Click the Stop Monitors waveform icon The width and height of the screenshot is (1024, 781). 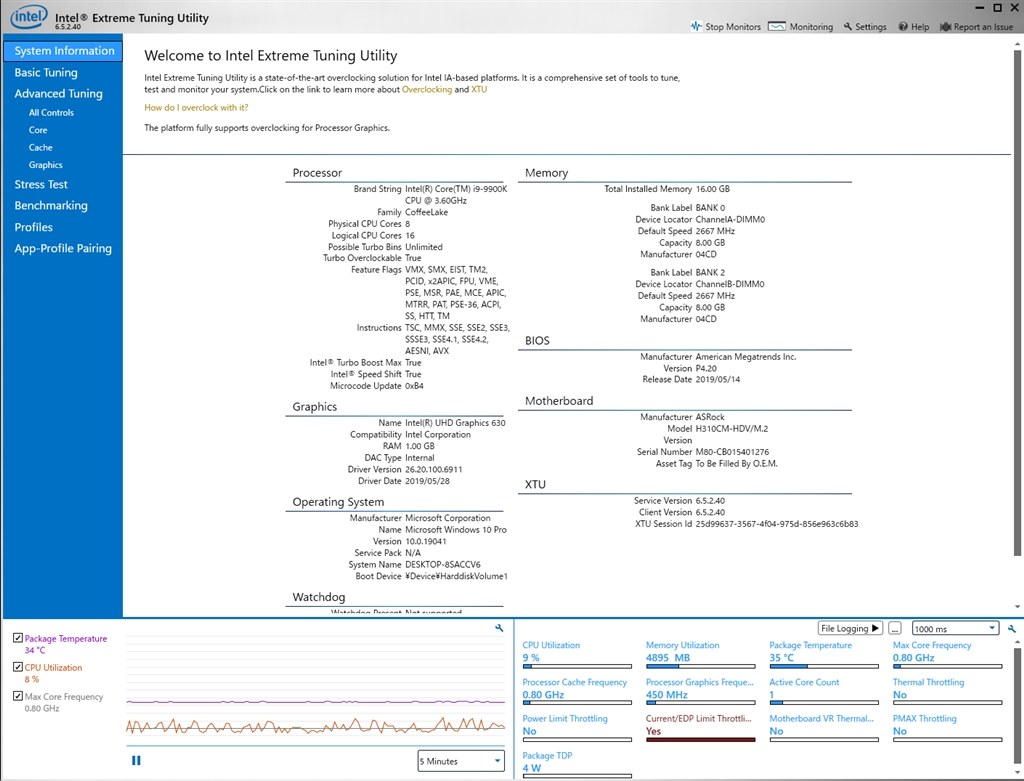click(696, 26)
